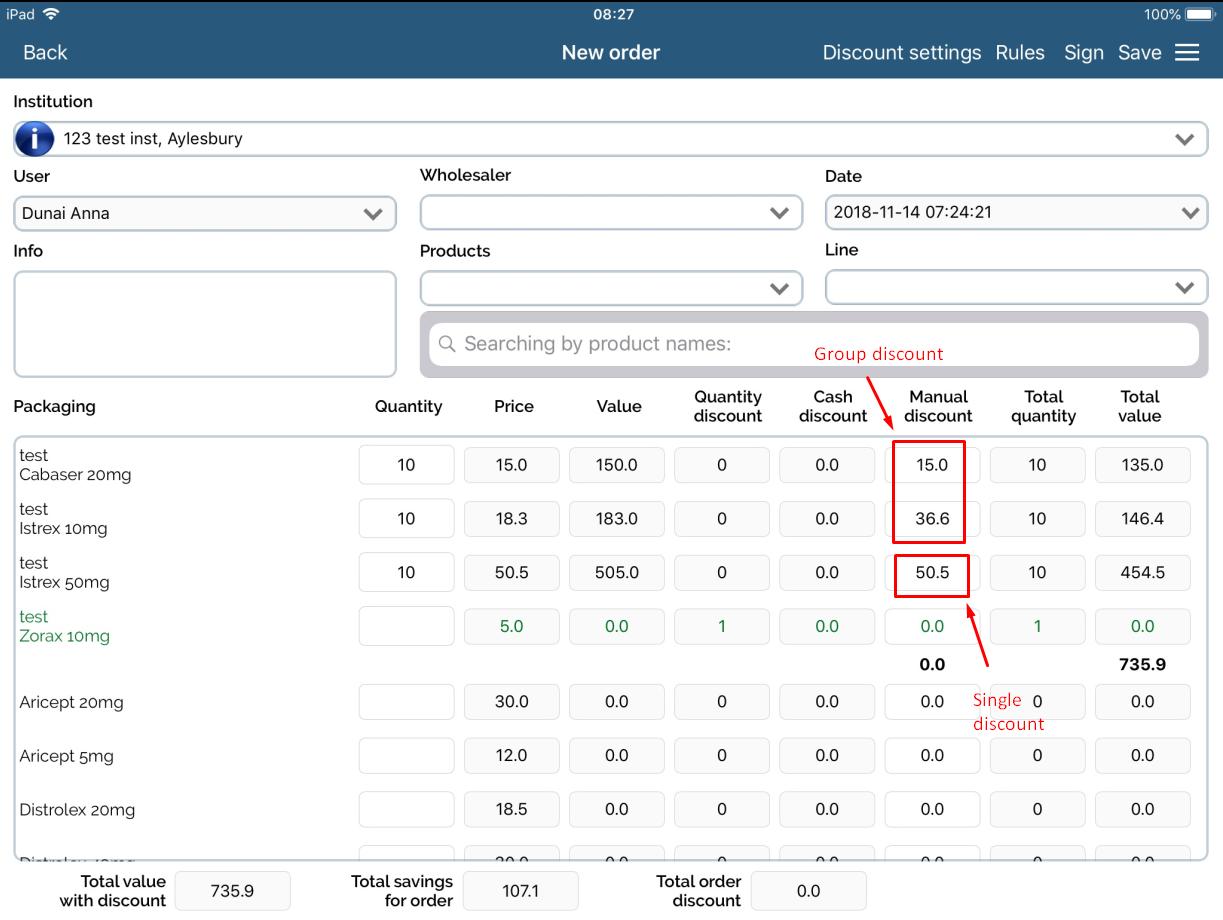Open the Wholesaler dropdown

(x=779, y=213)
